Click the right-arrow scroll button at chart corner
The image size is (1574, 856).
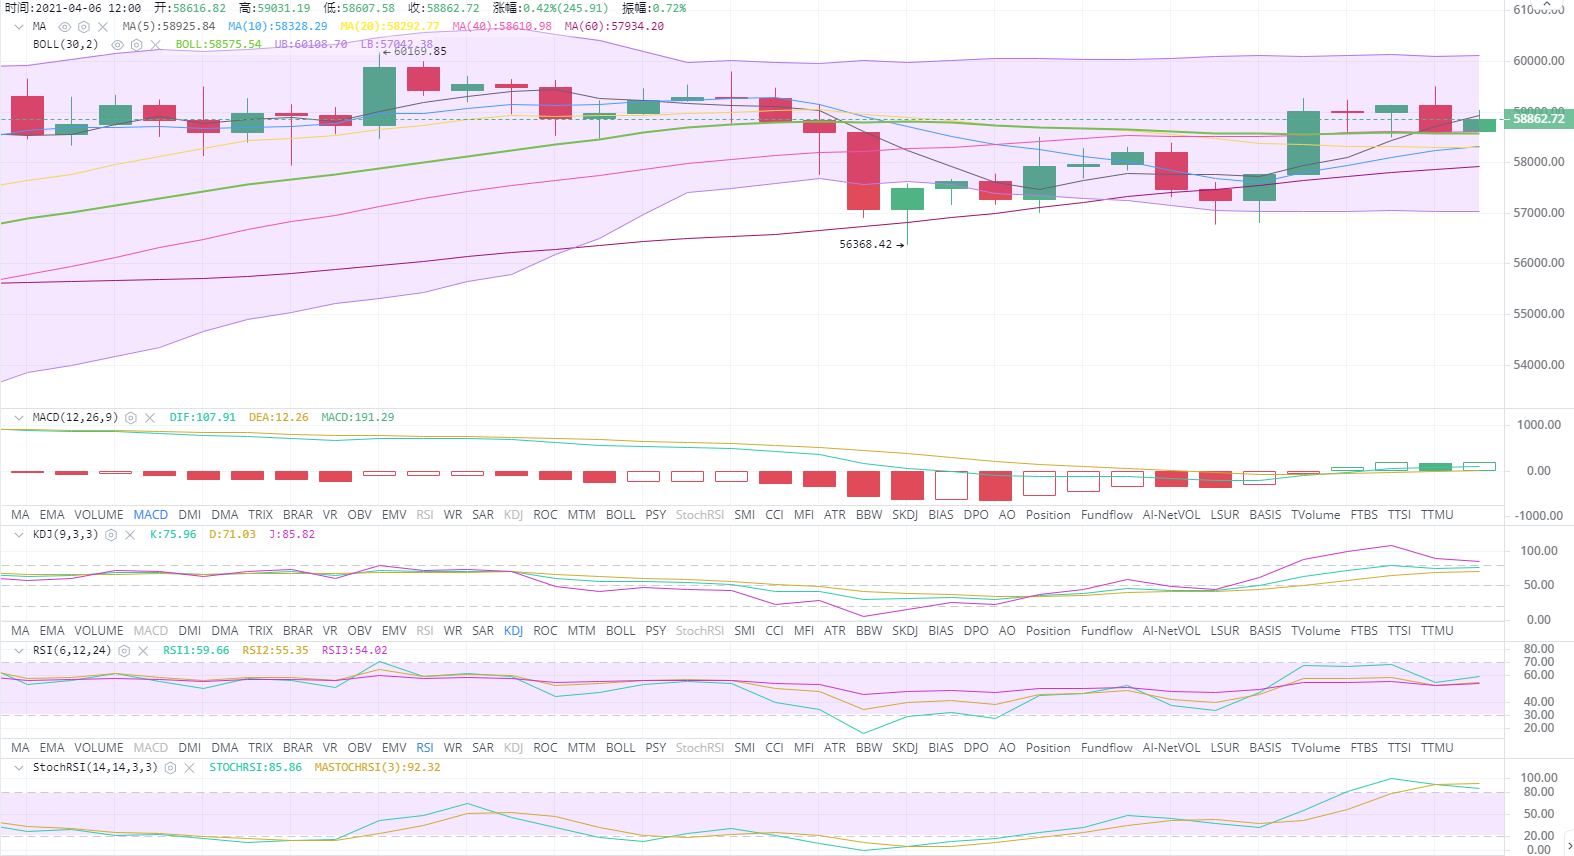pos(1570,846)
